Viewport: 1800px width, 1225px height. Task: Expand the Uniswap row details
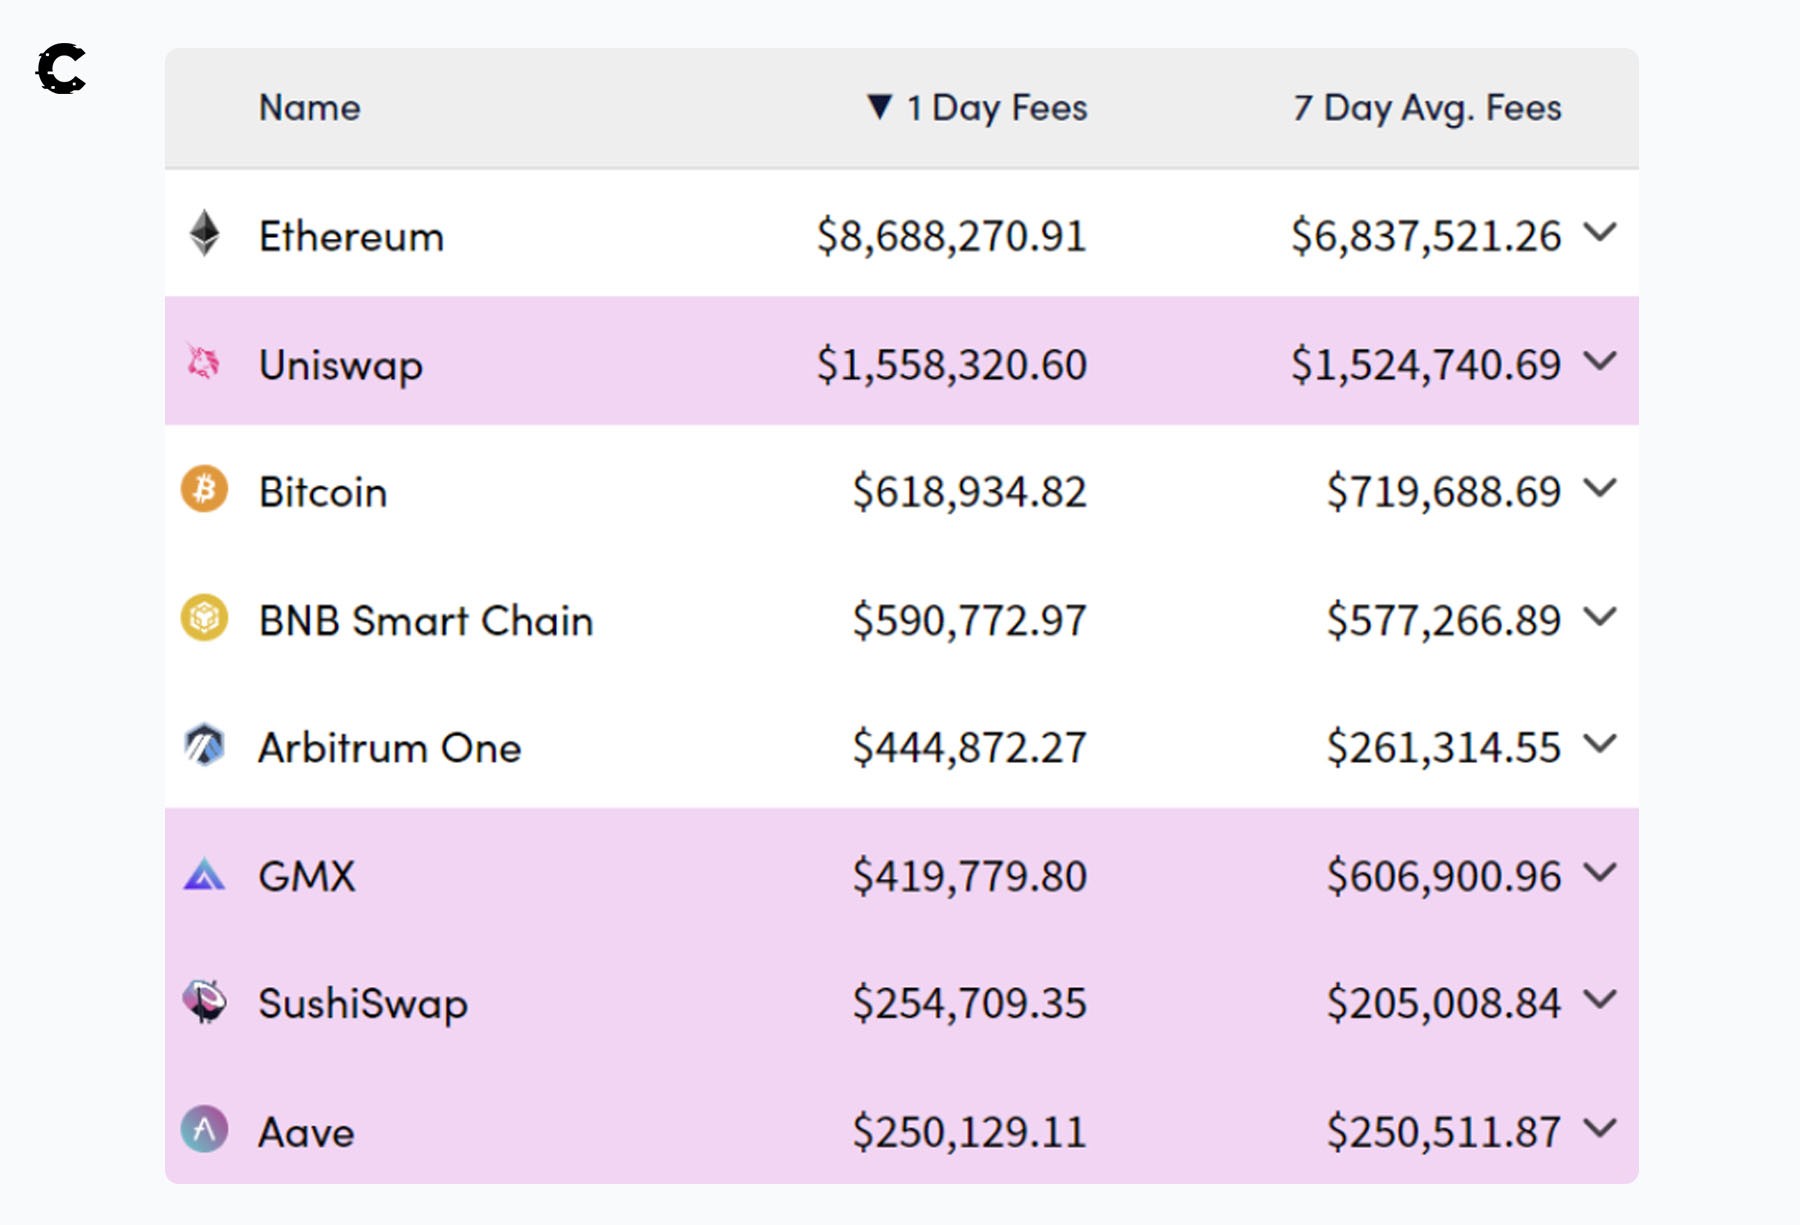pyautogui.click(x=1600, y=361)
